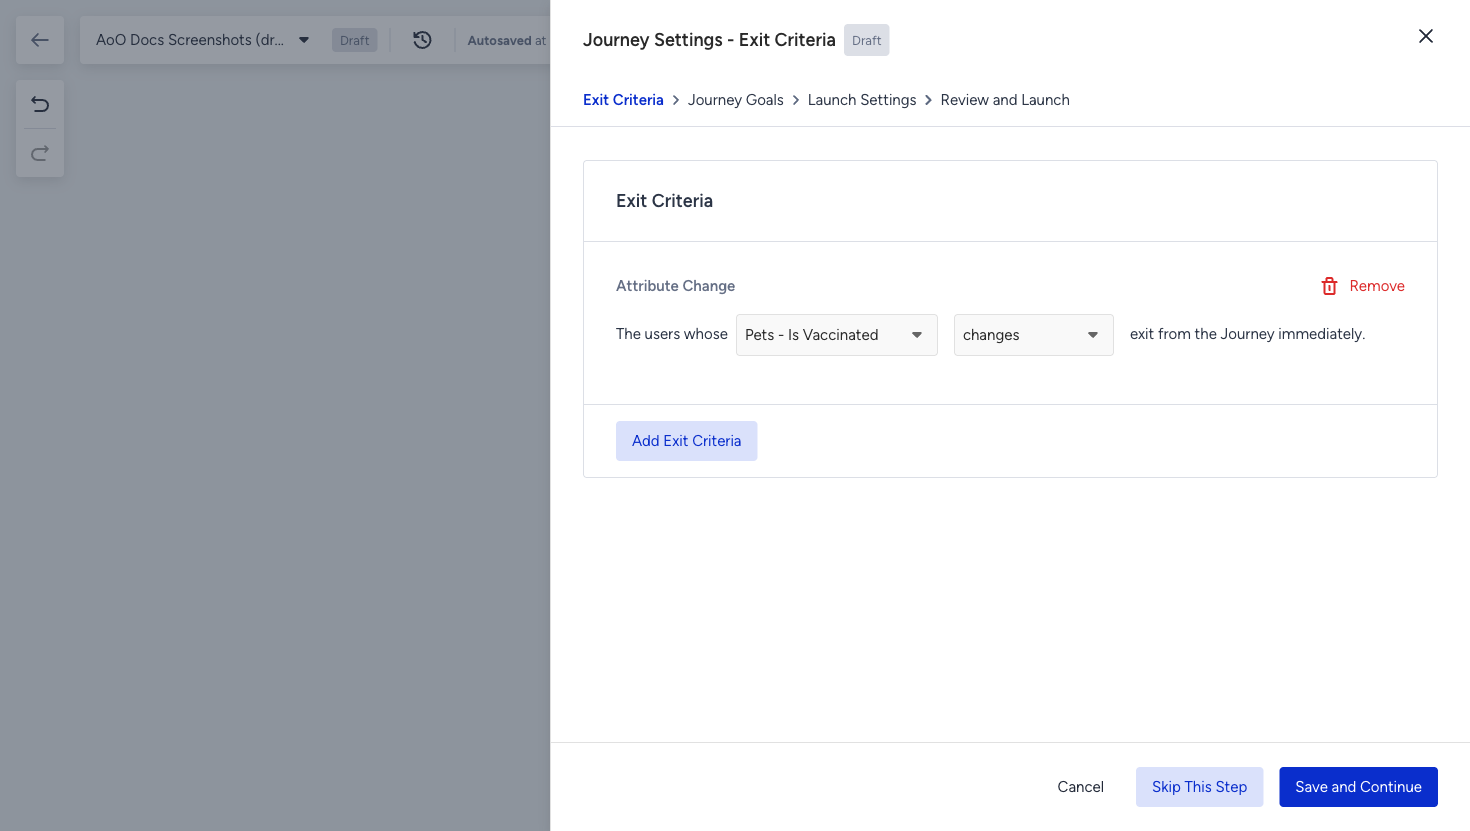Click the Draft badge beside the panel title
The image size is (1470, 831).
(x=867, y=40)
